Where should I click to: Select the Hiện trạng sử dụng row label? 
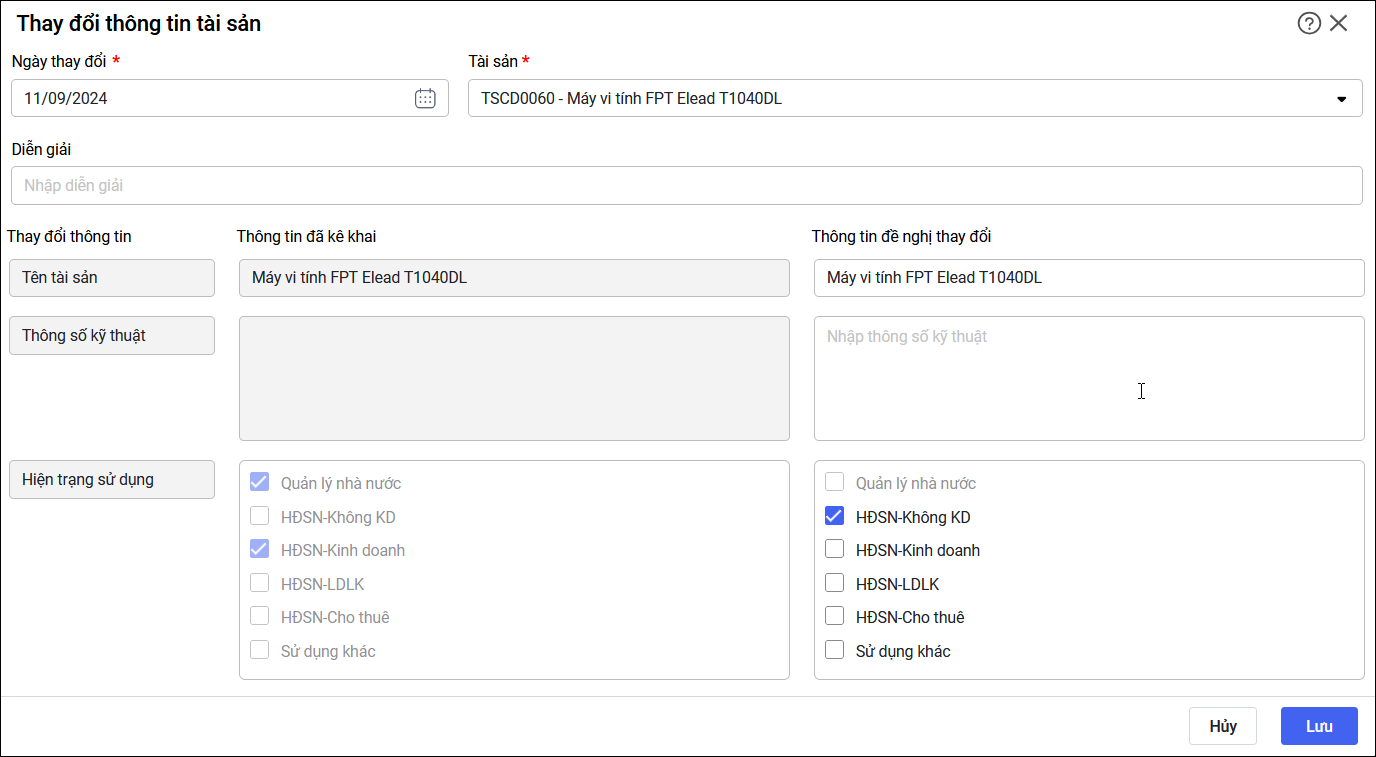click(x=112, y=479)
